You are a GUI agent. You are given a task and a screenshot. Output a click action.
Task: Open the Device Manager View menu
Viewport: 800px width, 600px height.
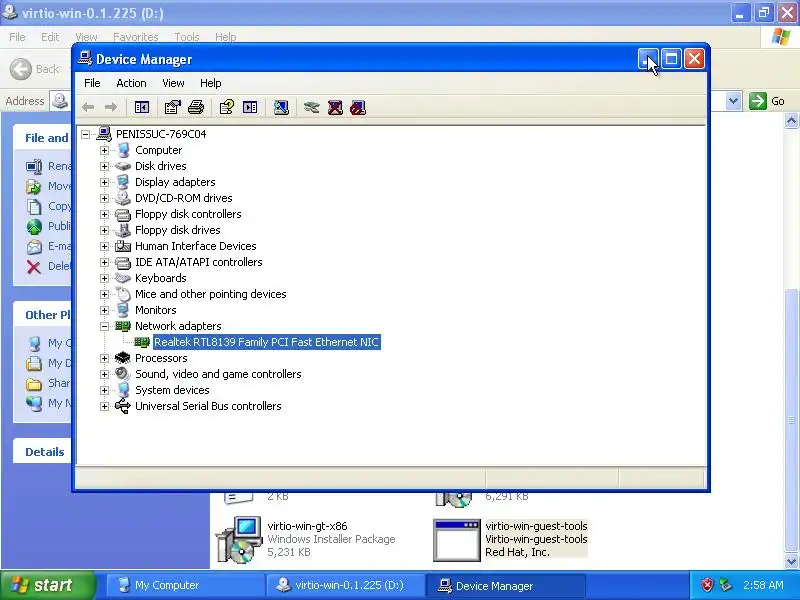coord(173,83)
